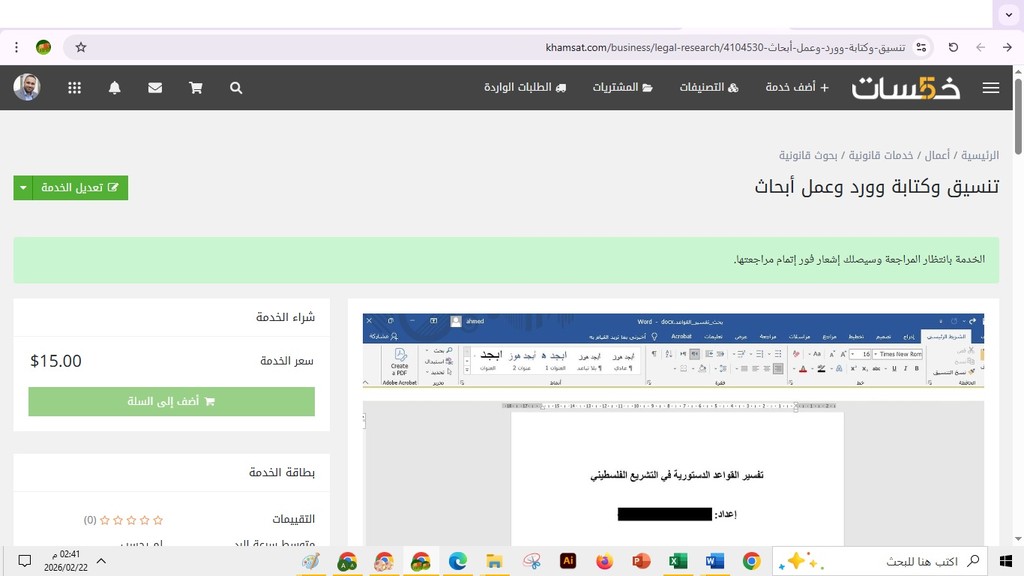Follow the خدمات قانونية breadcrumb link
The image size is (1024, 576).
pyautogui.click(x=881, y=156)
